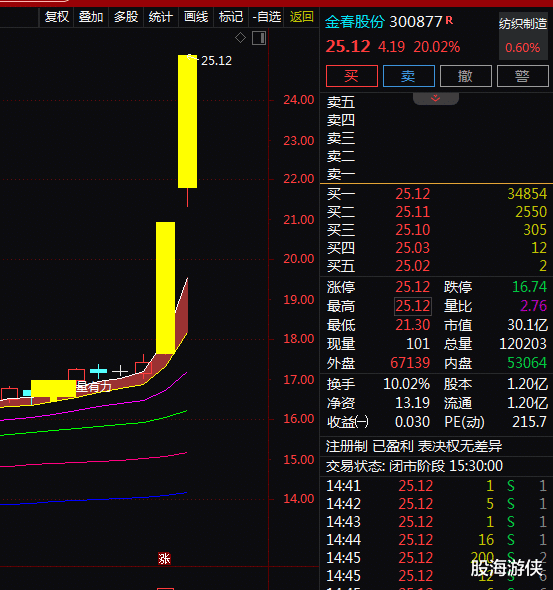Open the 统计 statistics tool
Viewport: 553px width, 590px height.
tap(161, 17)
